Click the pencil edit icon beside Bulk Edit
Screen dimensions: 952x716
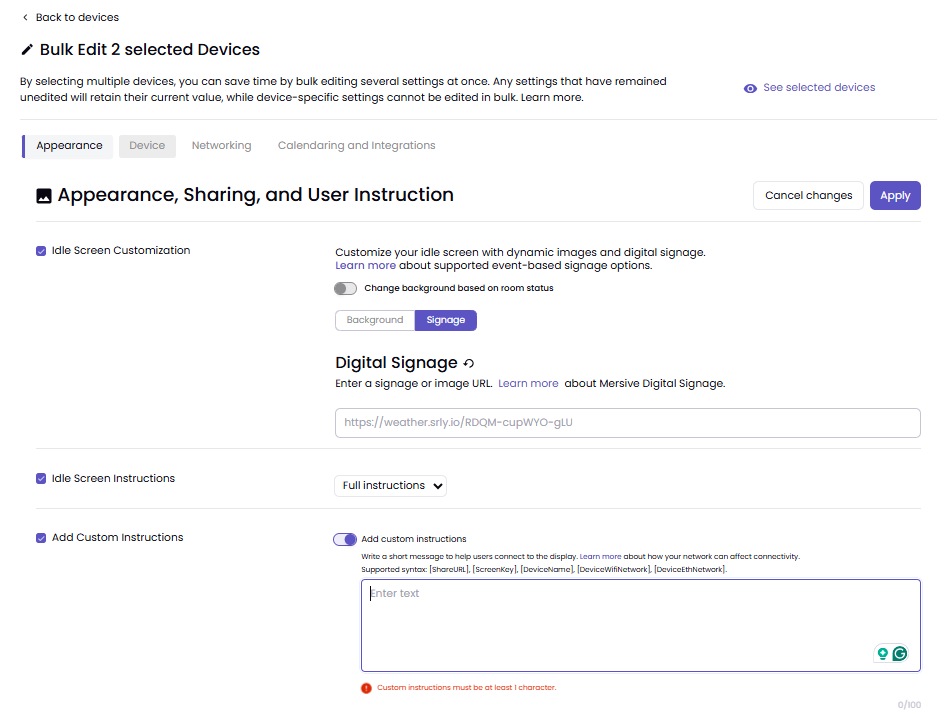(x=27, y=50)
